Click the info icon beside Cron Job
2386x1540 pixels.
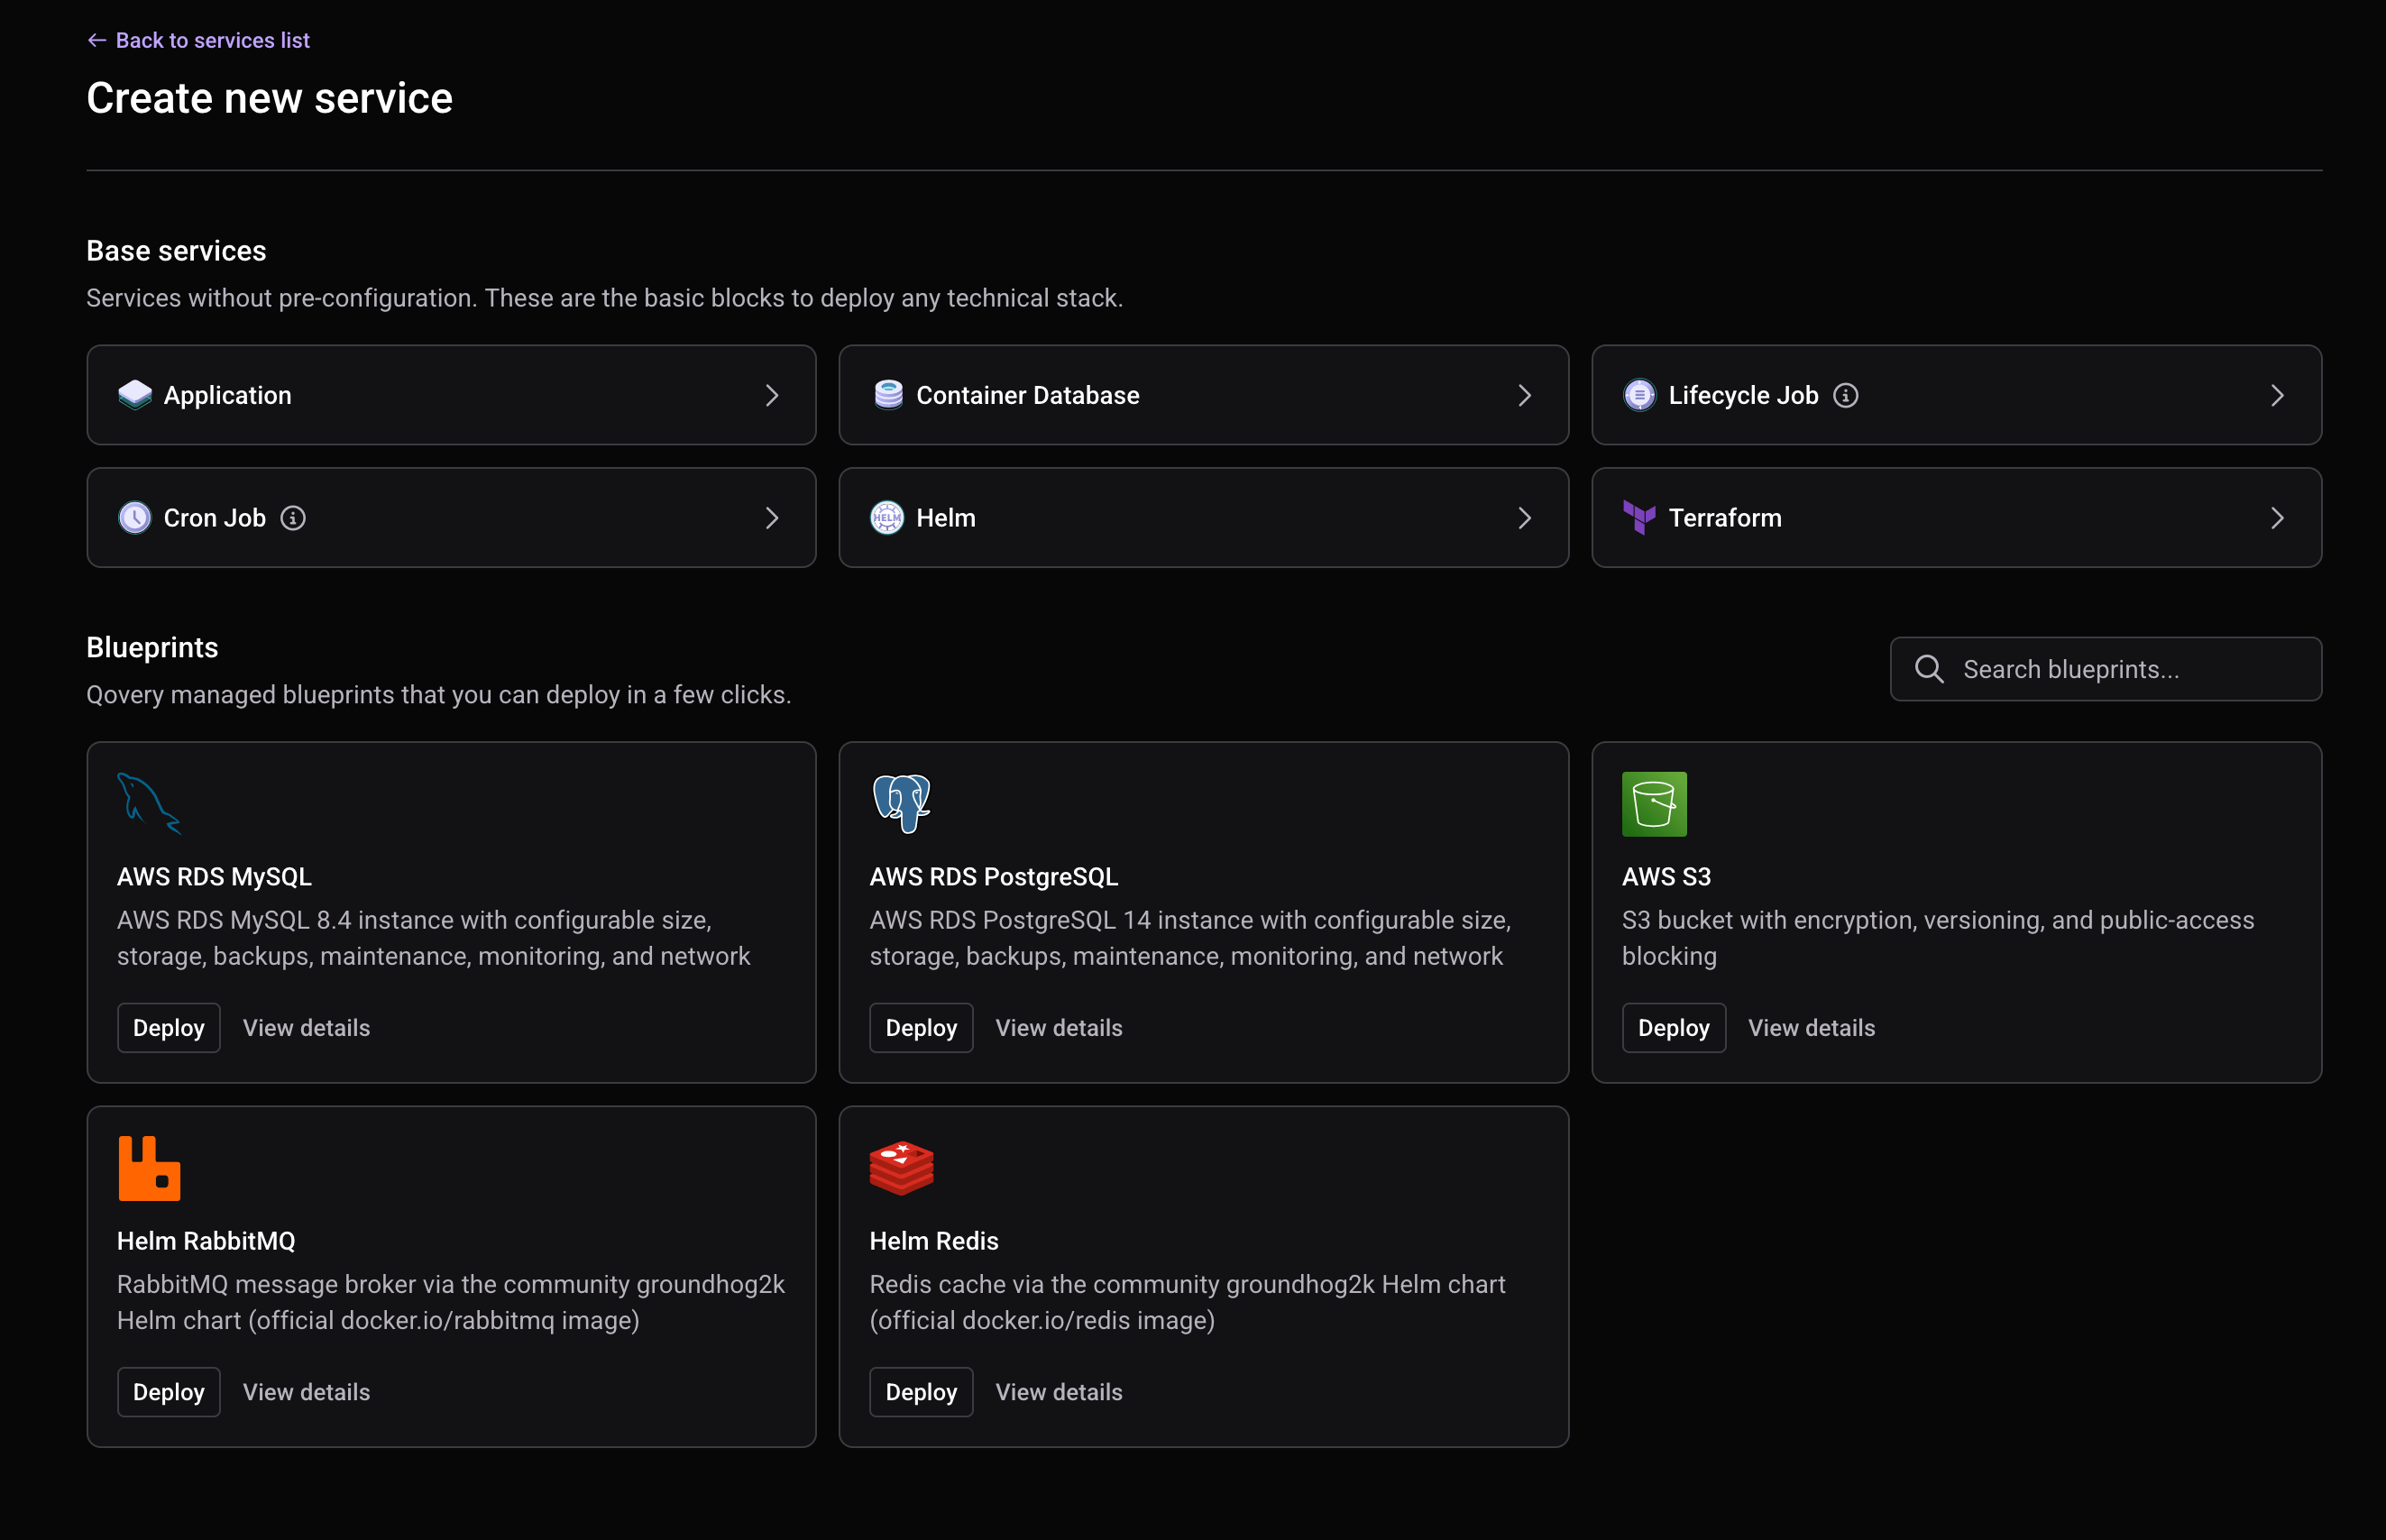tap(293, 518)
